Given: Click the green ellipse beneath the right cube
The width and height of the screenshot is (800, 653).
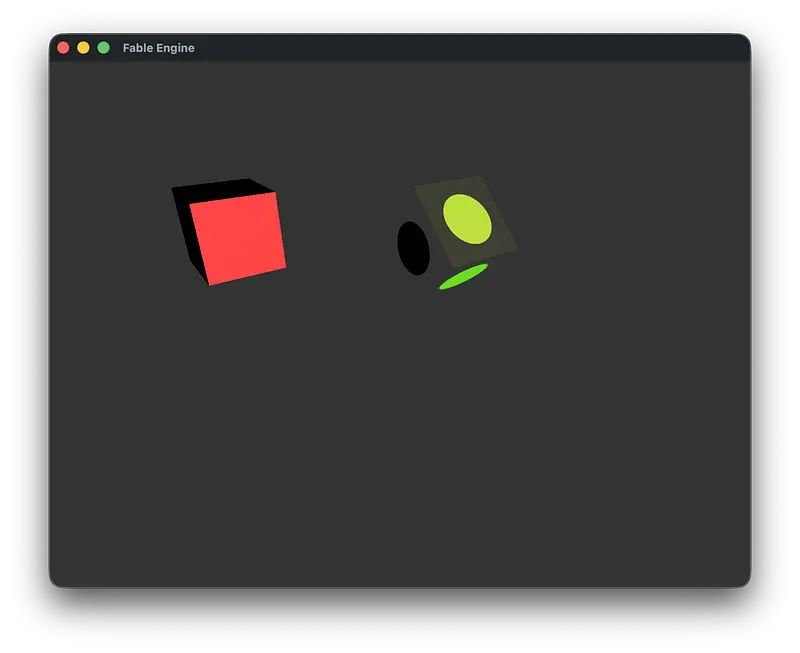Looking at the screenshot, I should pyautogui.click(x=463, y=277).
